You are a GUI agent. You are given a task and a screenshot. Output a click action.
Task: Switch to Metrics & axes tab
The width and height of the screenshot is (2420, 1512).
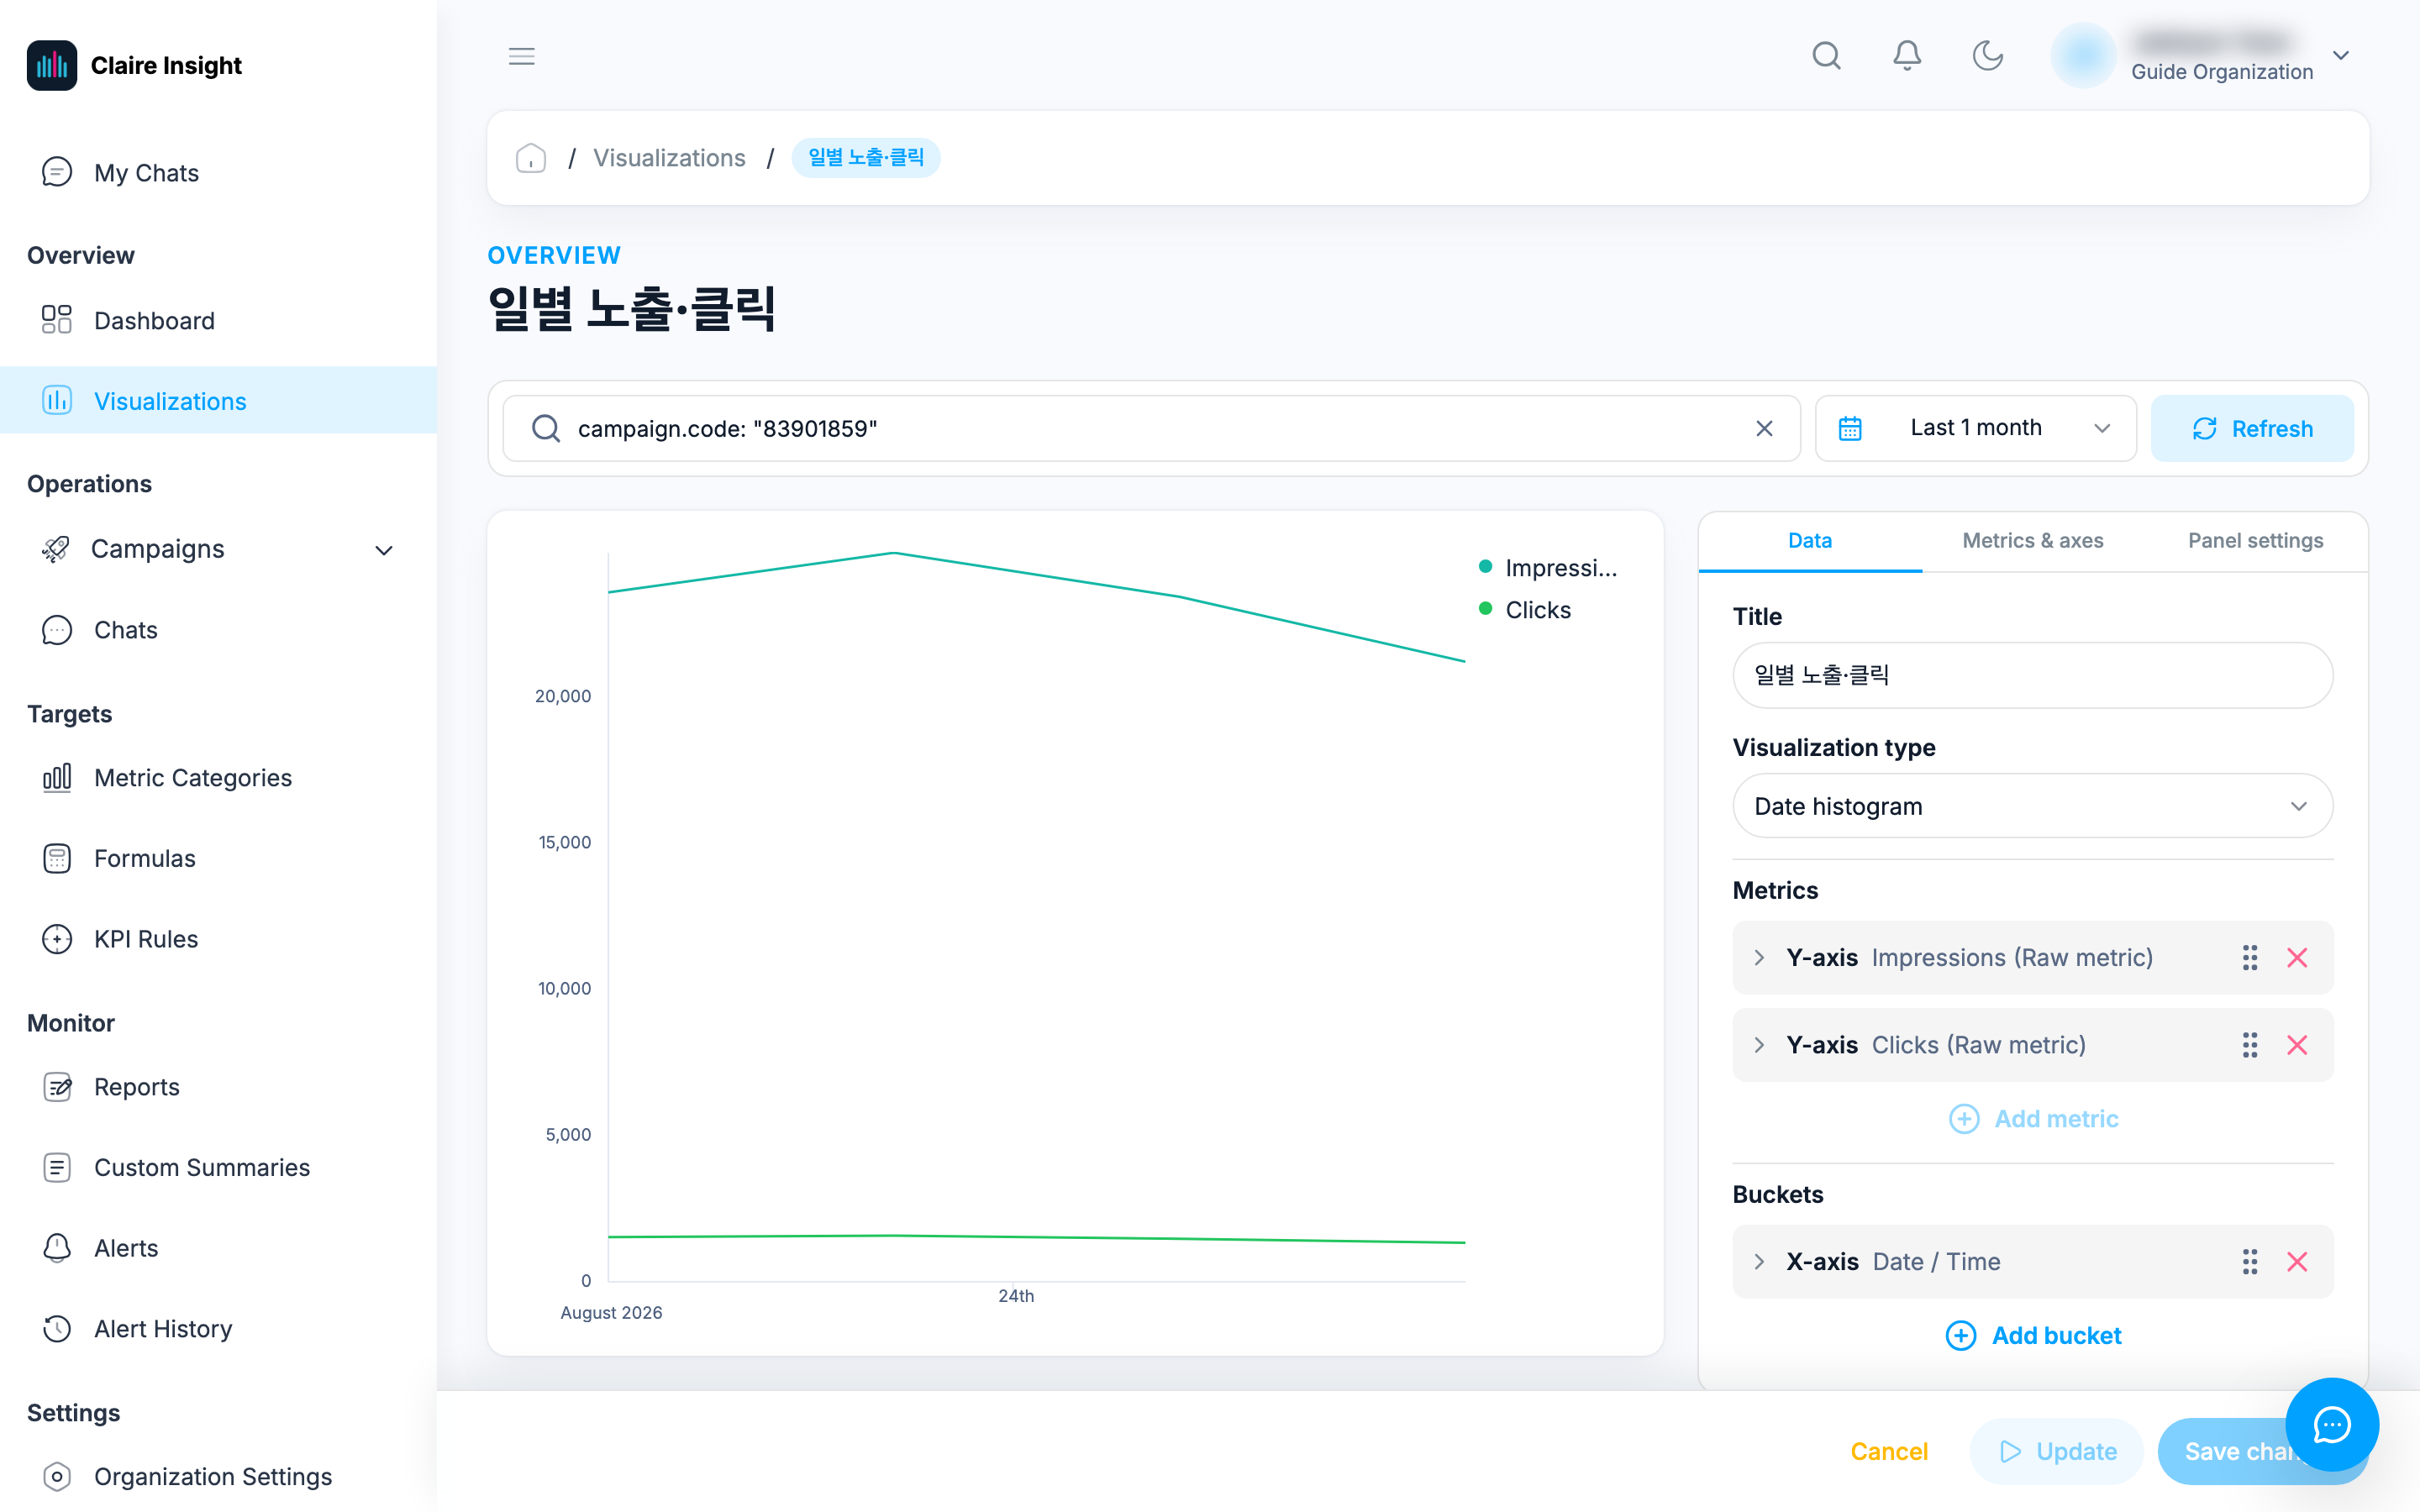pos(2032,541)
